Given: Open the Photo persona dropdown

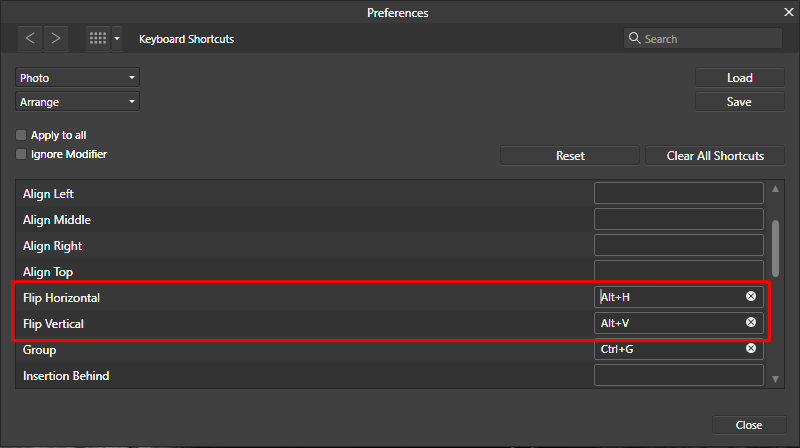Looking at the screenshot, I should tap(77, 78).
